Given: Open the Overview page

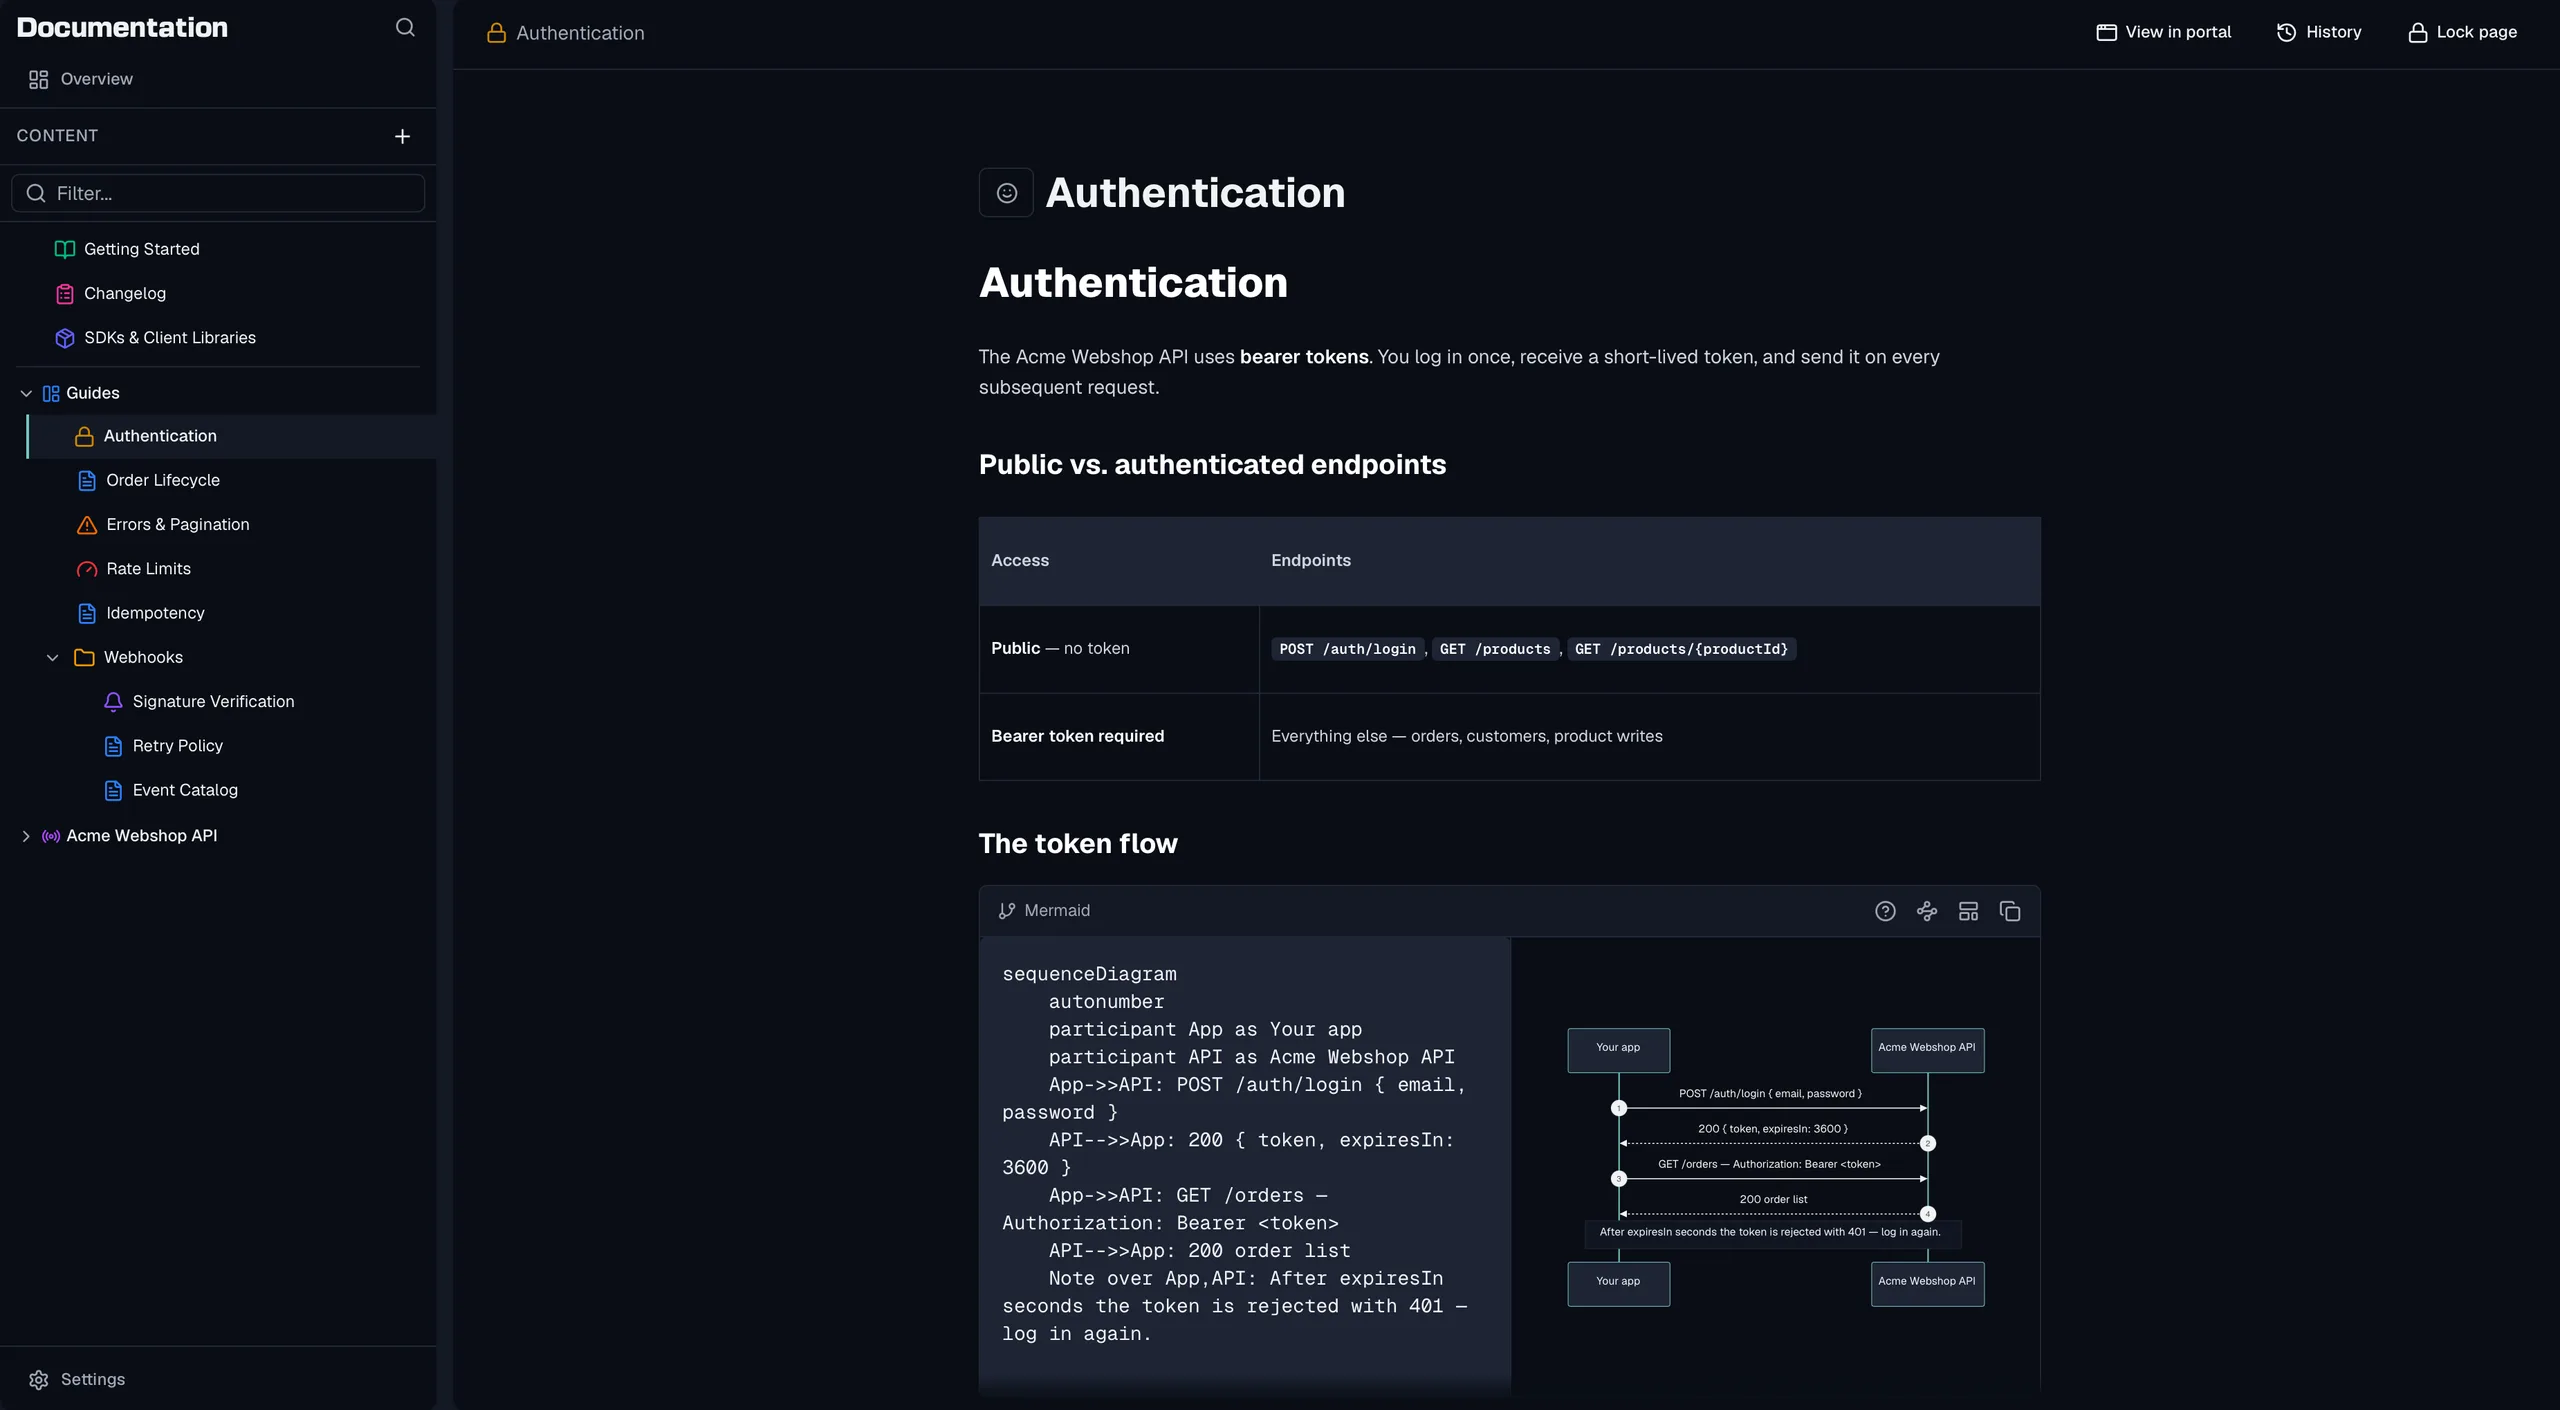Looking at the screenshot, I should [96, 79].
